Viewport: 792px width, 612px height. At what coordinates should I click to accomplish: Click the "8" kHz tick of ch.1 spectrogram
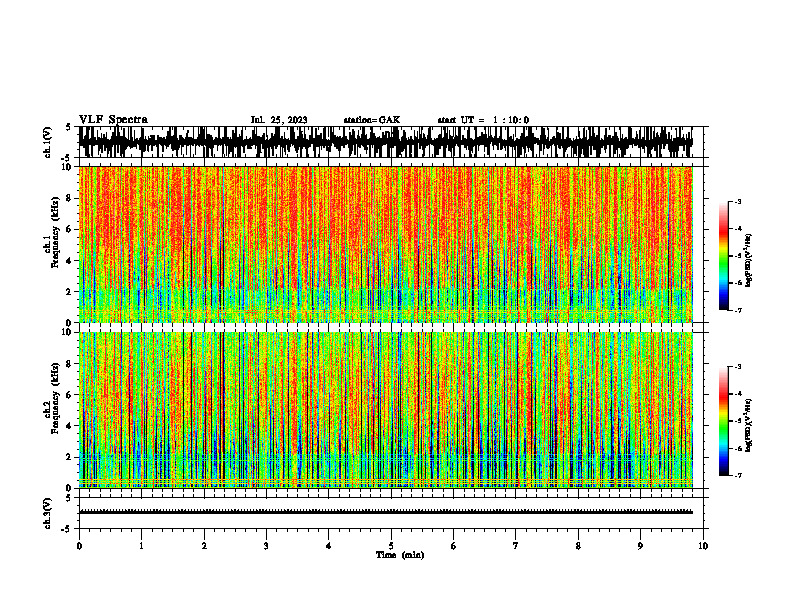[70, 198]
